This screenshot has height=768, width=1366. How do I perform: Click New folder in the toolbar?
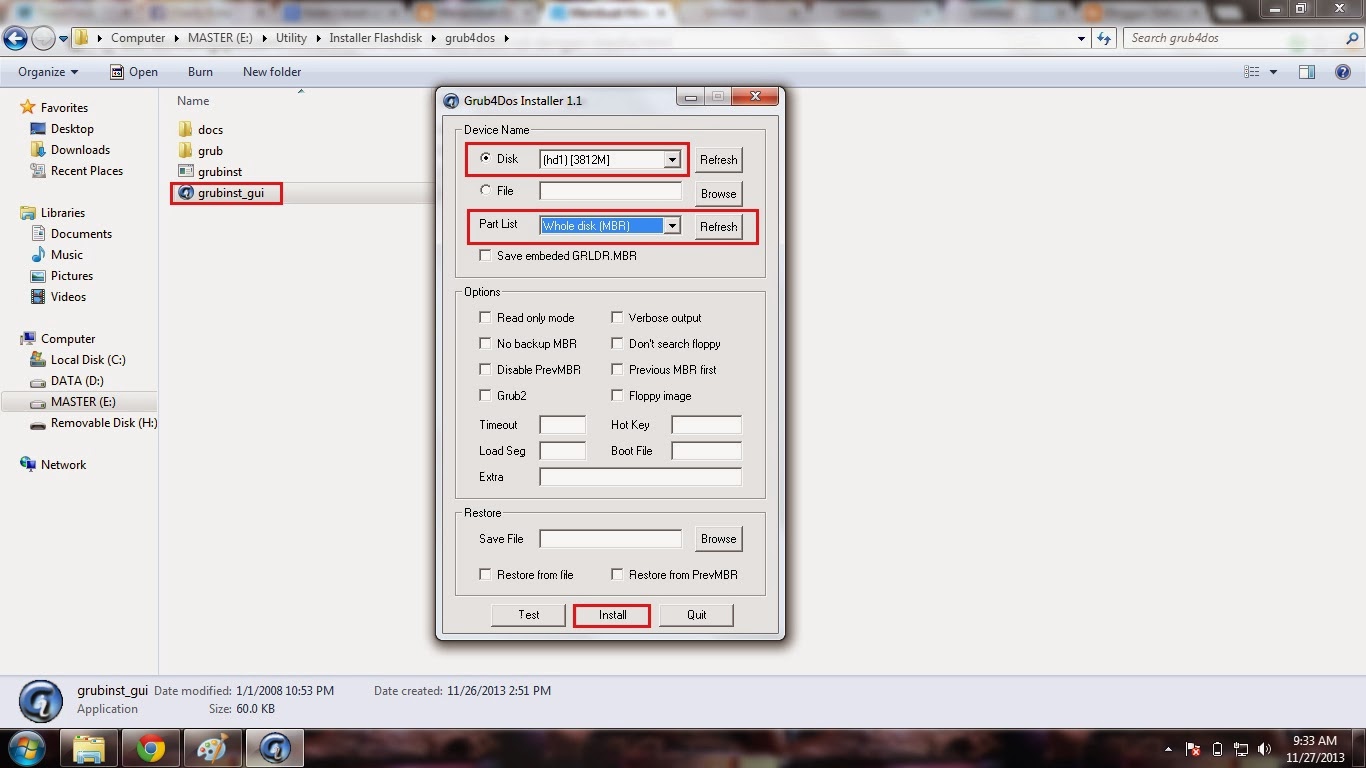(x=272, y=72)
